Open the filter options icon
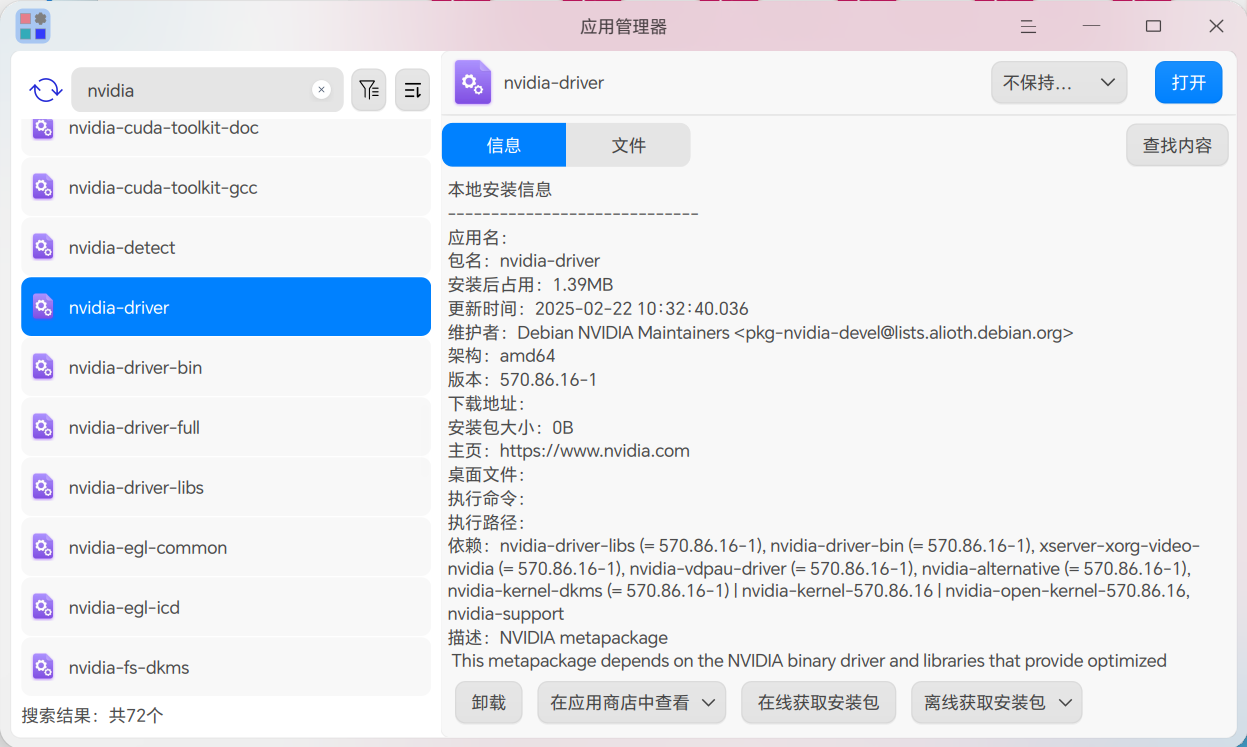This screenshot has width=1247, height=747. pos(369,90)
